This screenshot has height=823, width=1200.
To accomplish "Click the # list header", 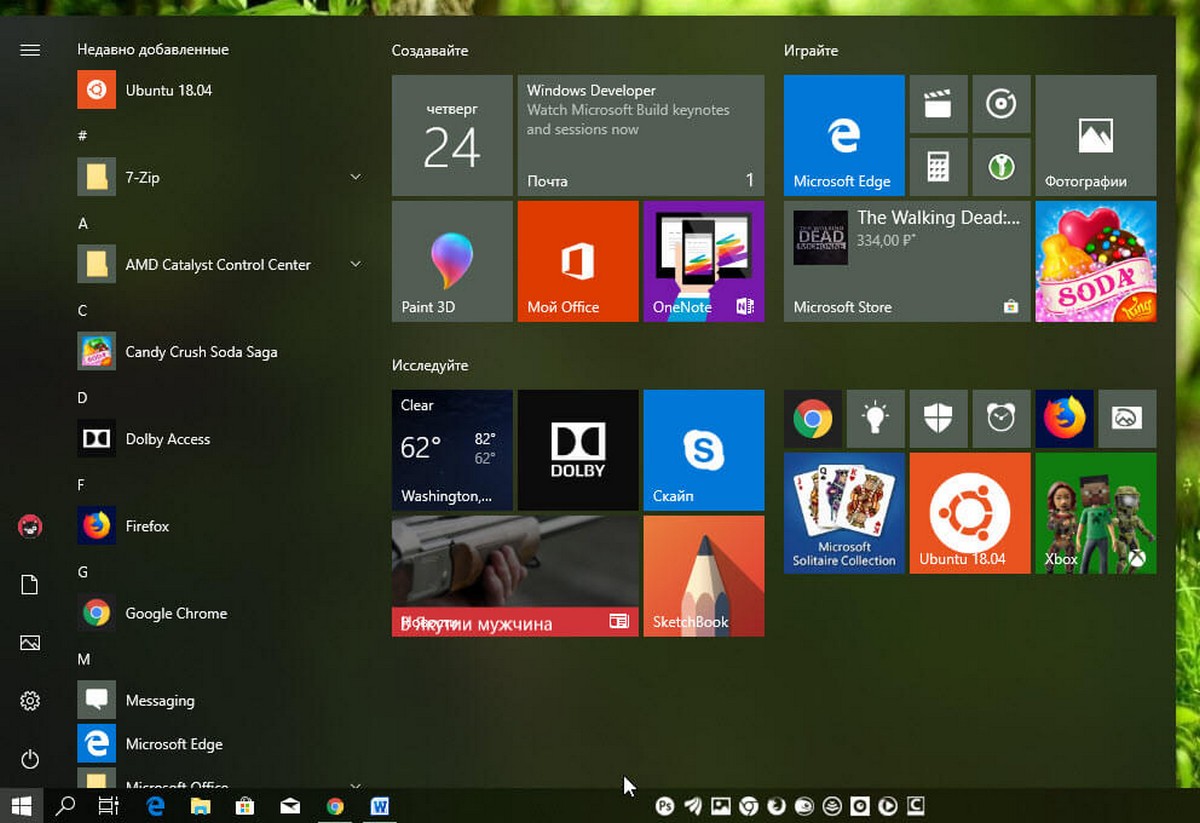I will point(83,135).
